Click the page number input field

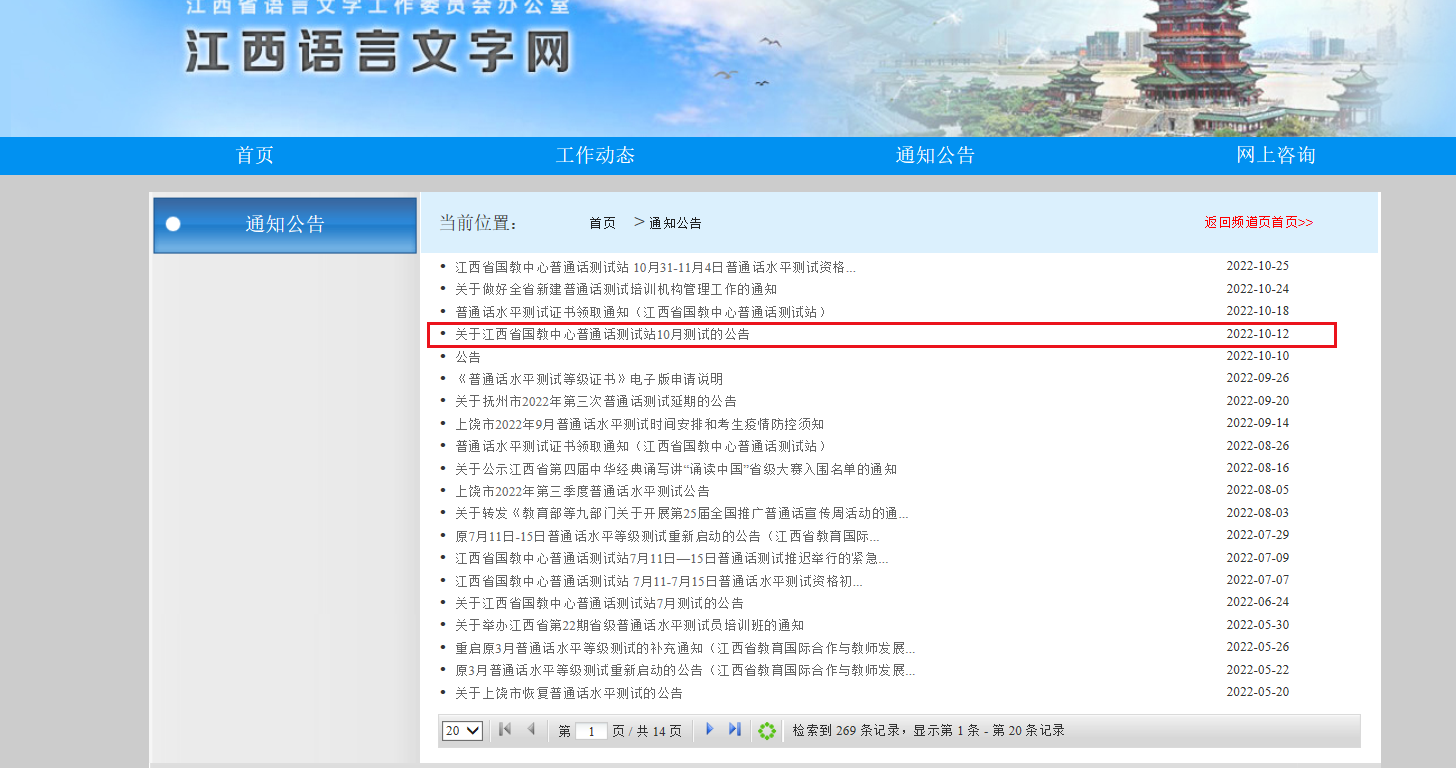(x=591, y=731)
